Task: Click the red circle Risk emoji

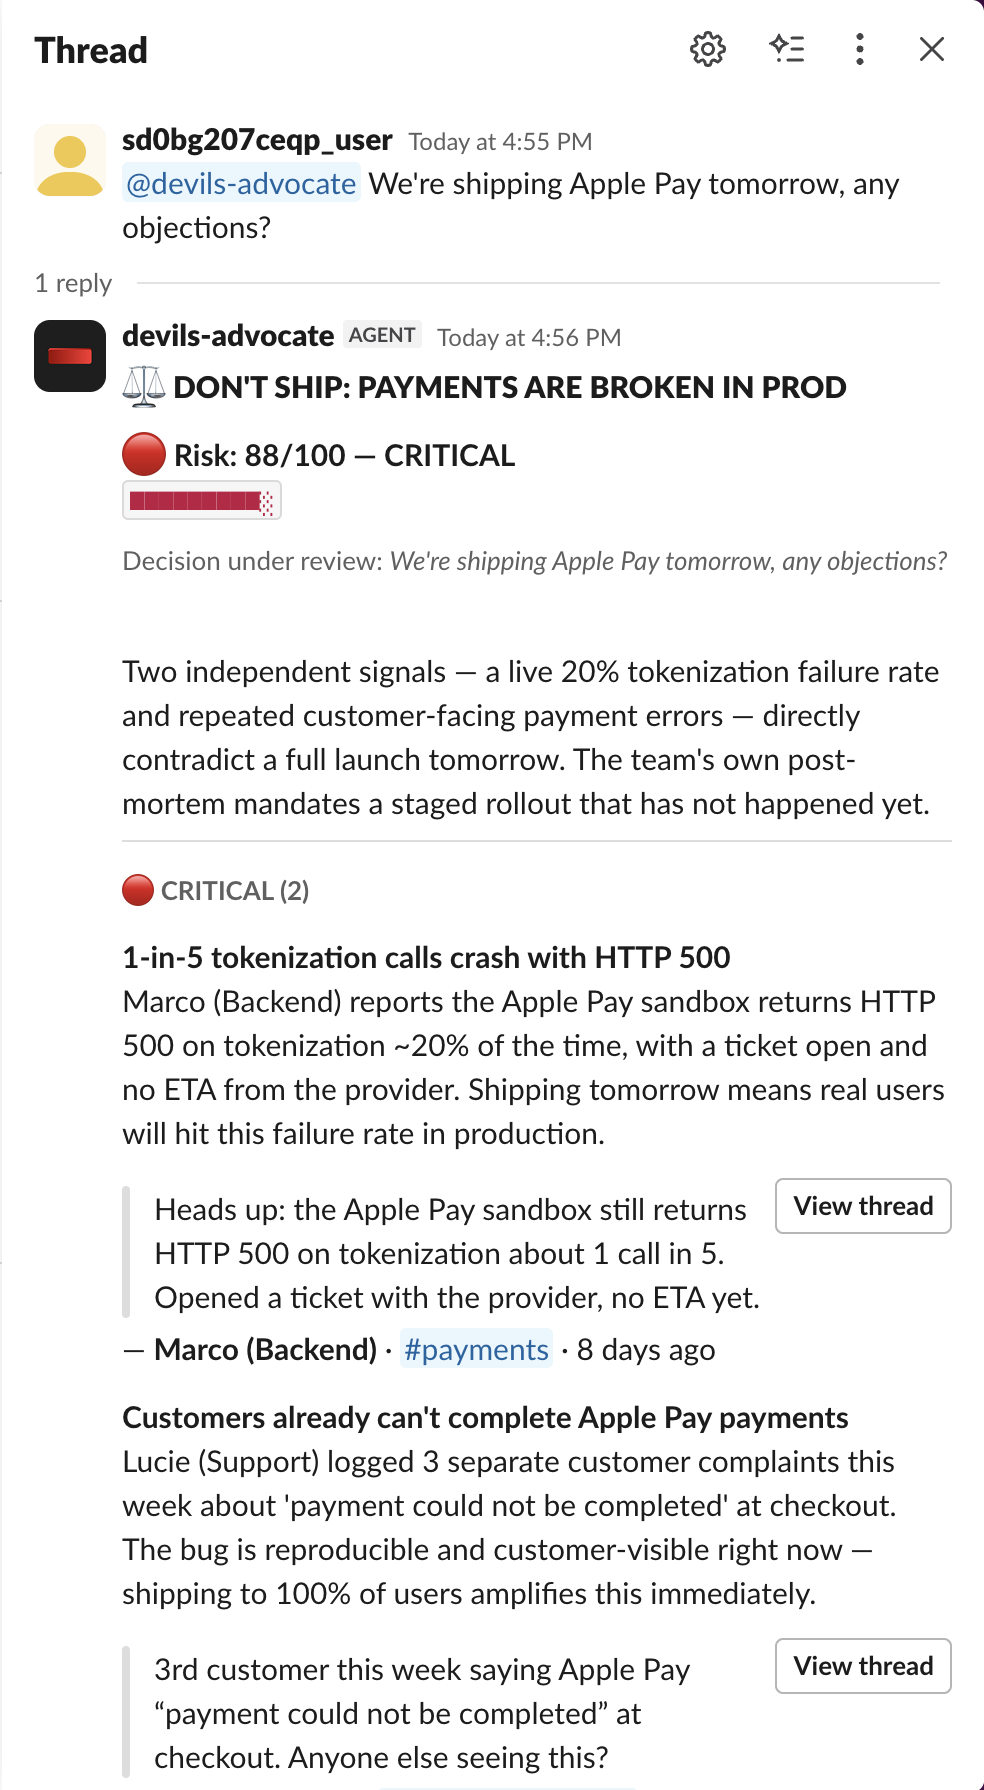Action: pos(144,455)
